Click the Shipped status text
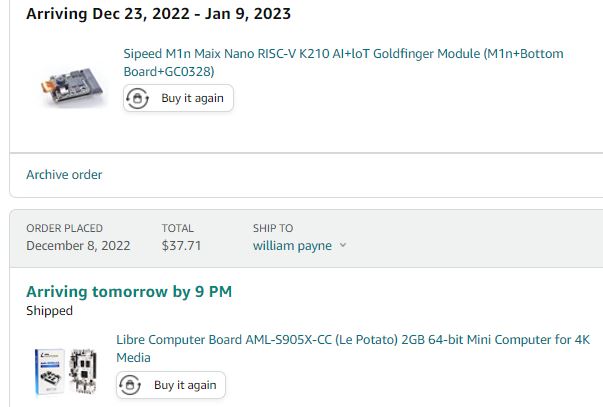Image resolution: width=603 pixels, height=407 pixels. (x=49, y=310)
